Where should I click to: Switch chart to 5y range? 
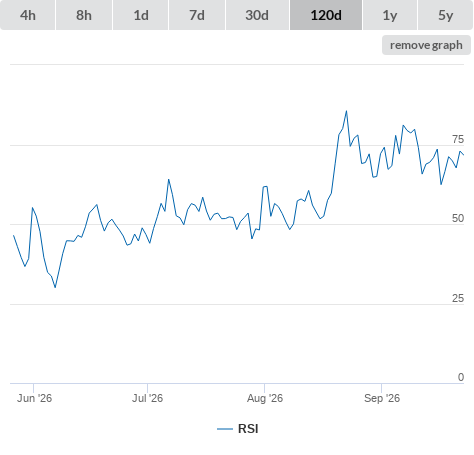tap(445, 15)
